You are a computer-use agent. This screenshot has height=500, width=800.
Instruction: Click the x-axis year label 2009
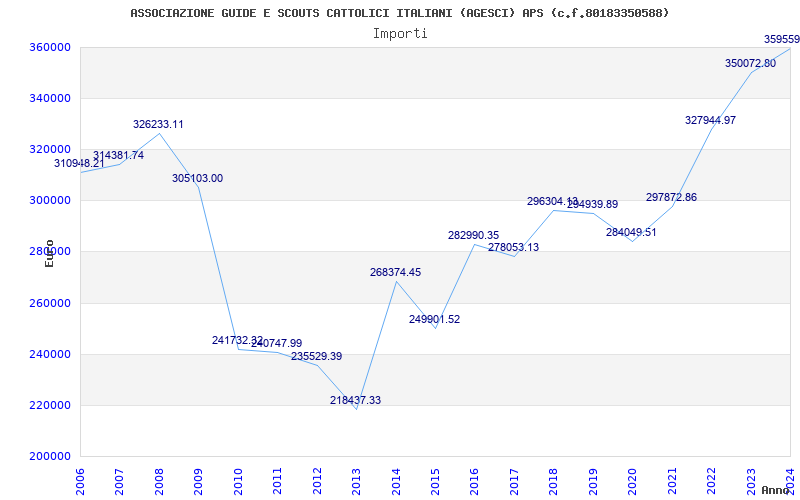[x=198, y=481]
